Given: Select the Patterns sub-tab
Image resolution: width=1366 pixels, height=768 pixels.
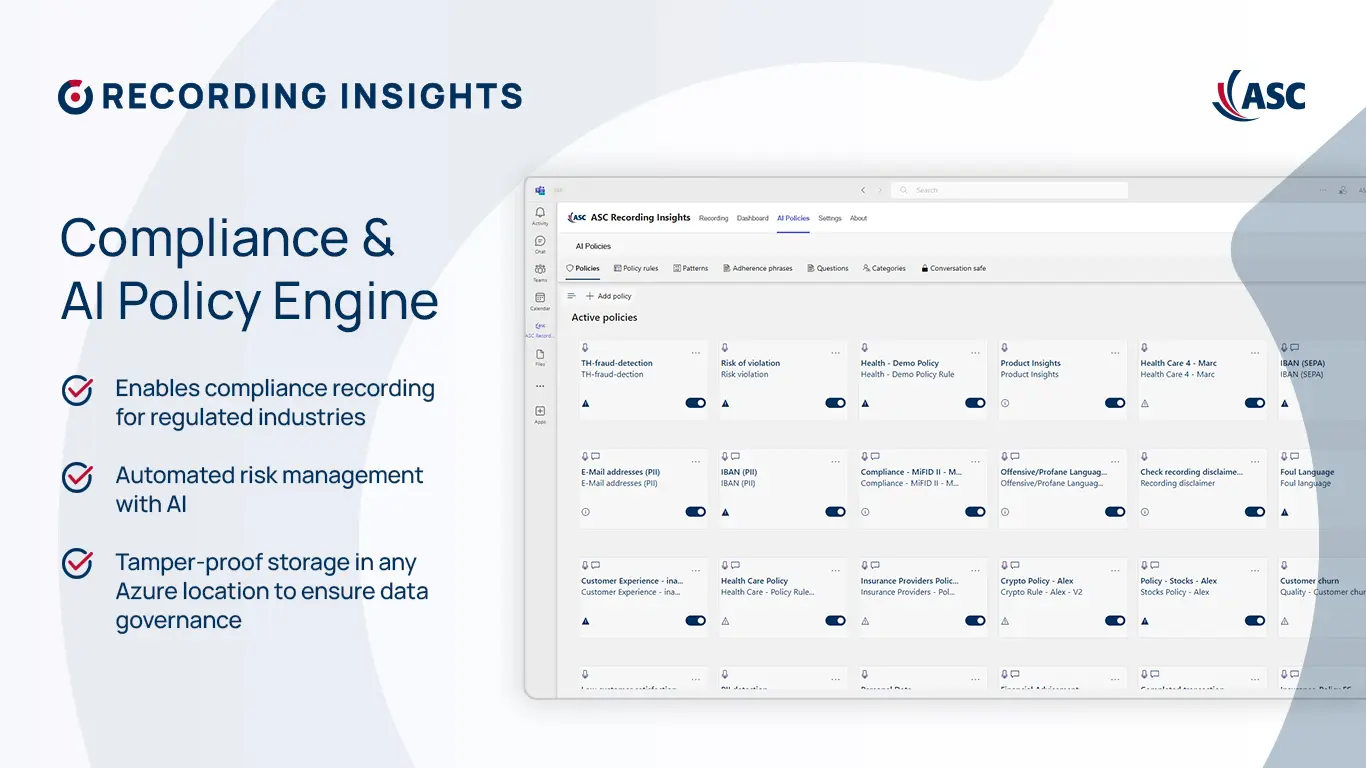Looking at the screenshot, I should tap(691, 268).
